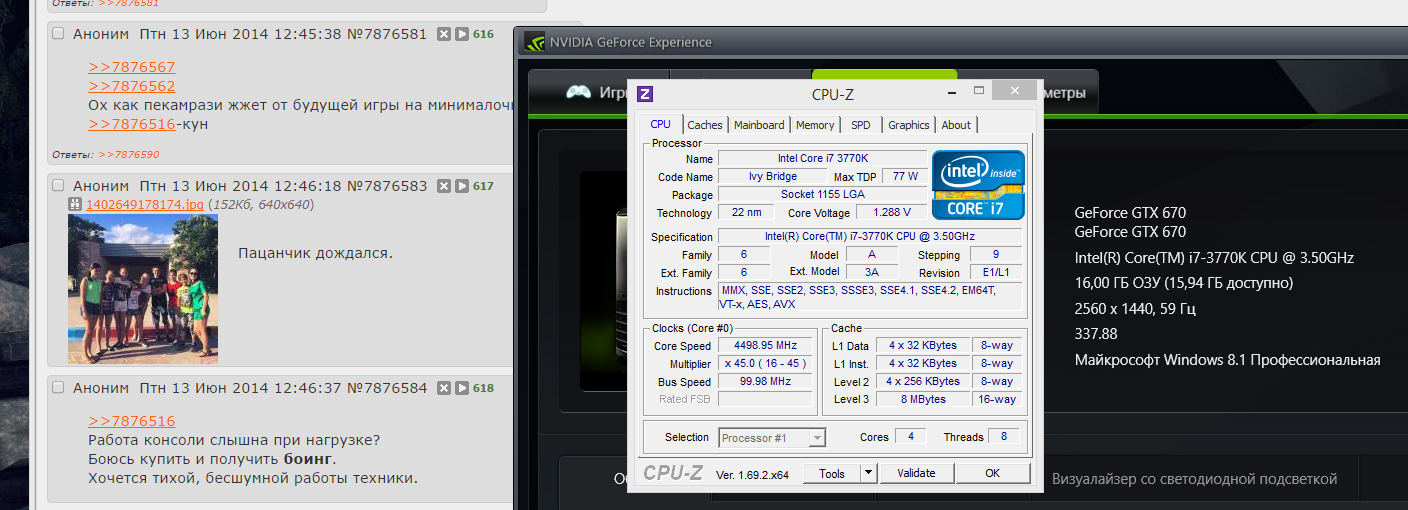Click the Max TDP value 77 W
Image resolution: width=1408 pixels, height=510 pixels.
coord(905,177)
